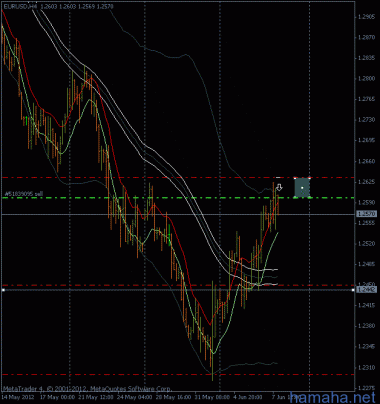The width and height of the screenshot is (380, 404).
Task: Click the 1.2310 price axis label
Action: 366,367
